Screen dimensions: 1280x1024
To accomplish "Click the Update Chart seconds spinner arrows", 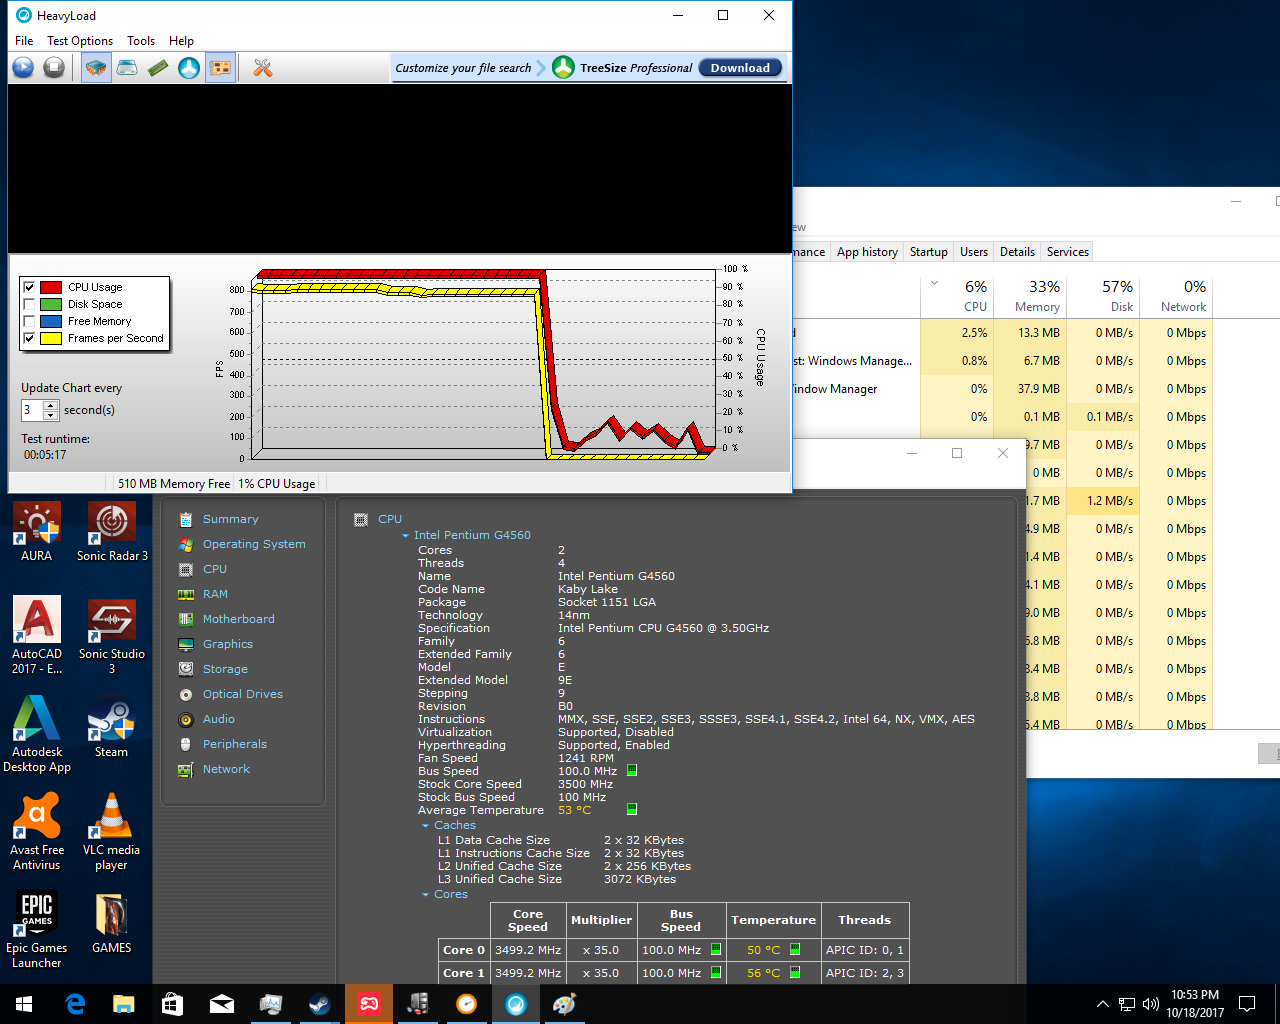I will (x=51, y=410).
